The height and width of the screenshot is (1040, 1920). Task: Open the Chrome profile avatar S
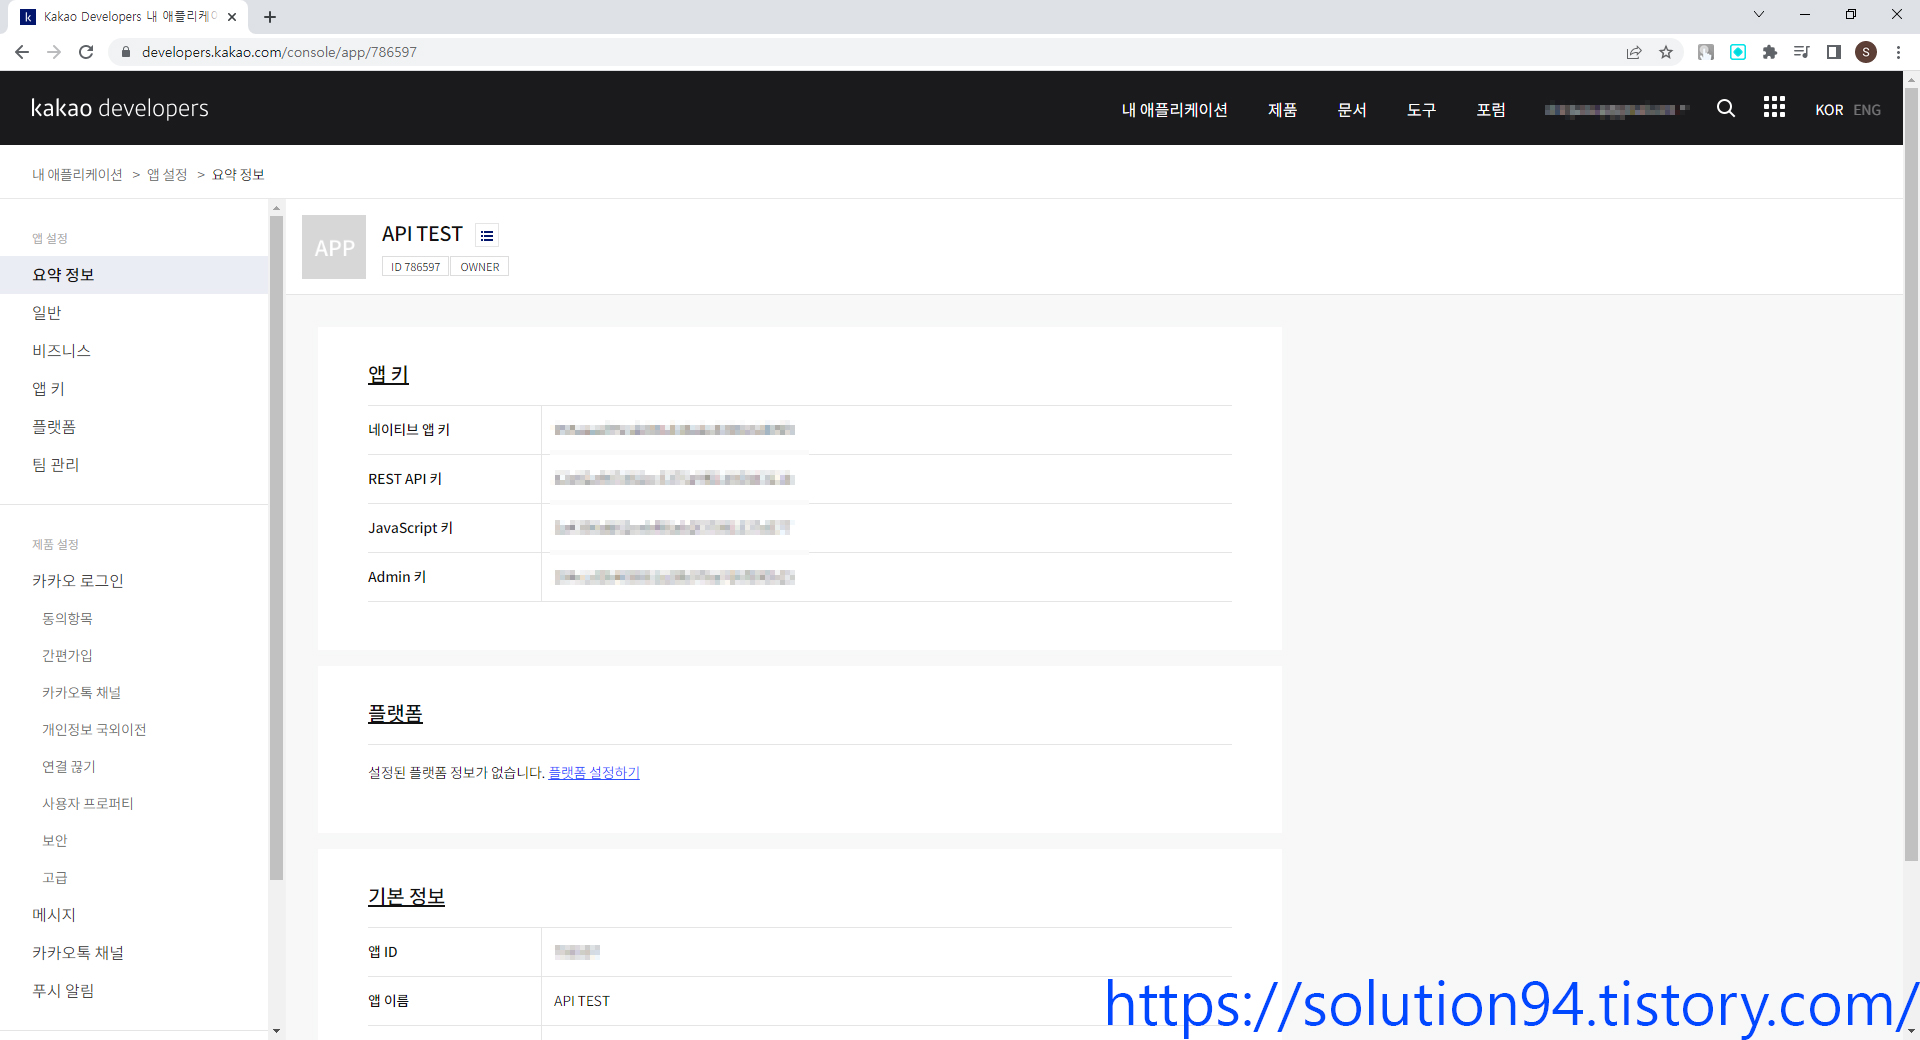point(1866,52)
